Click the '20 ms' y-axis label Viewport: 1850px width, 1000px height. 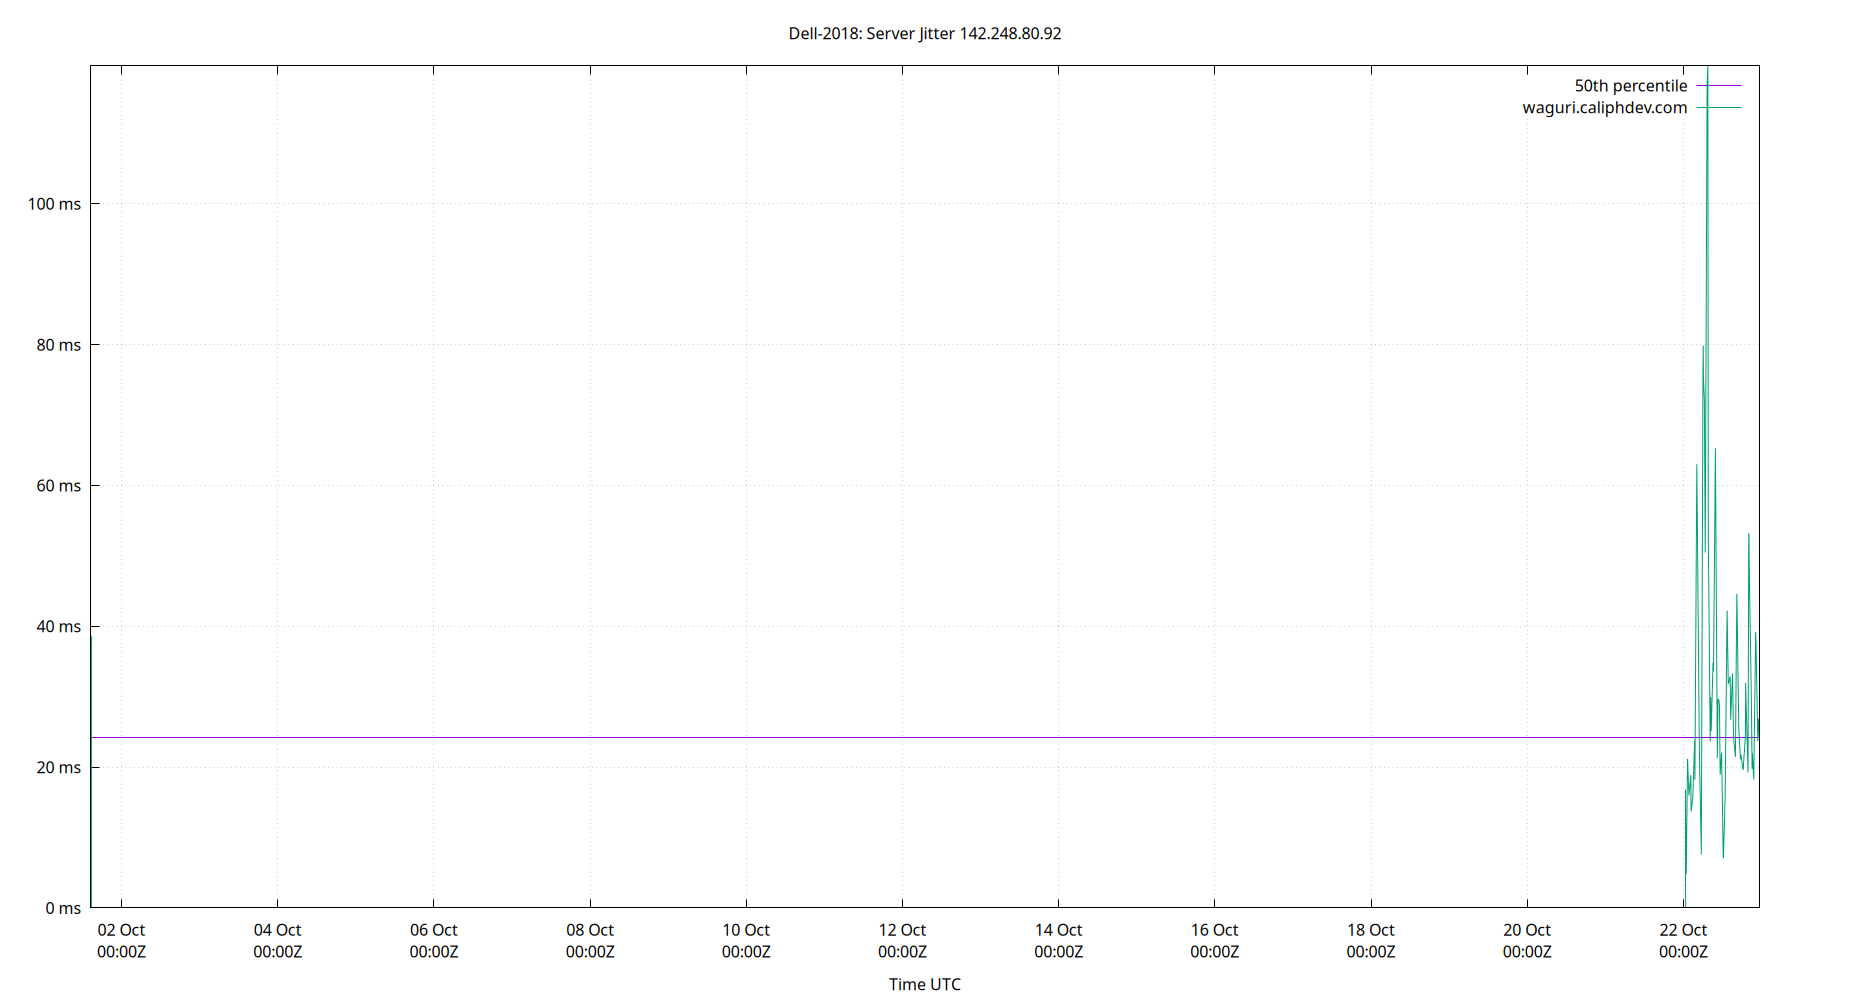pos(58,768)
